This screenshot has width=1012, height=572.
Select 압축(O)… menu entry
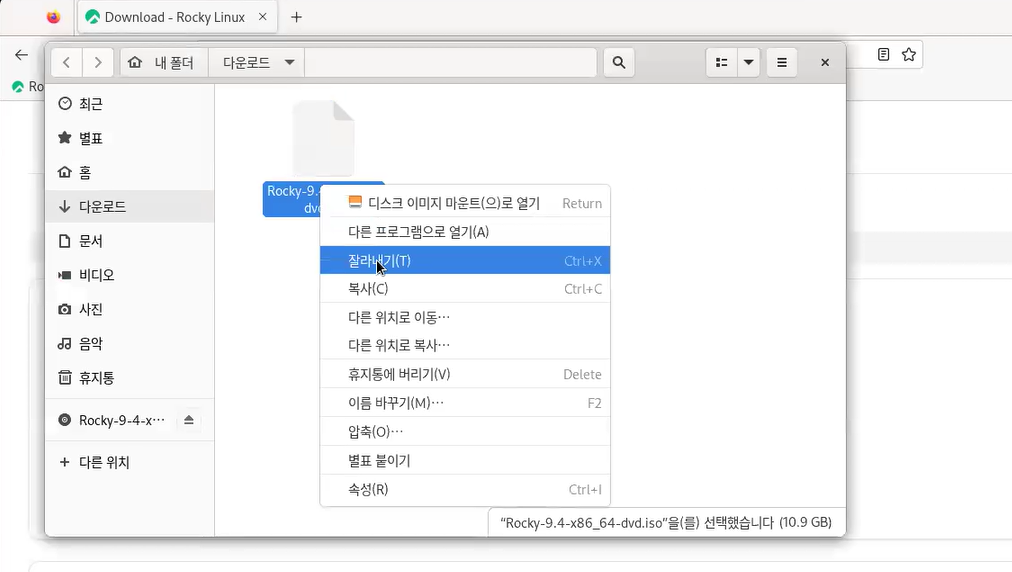tap(465, 431)
